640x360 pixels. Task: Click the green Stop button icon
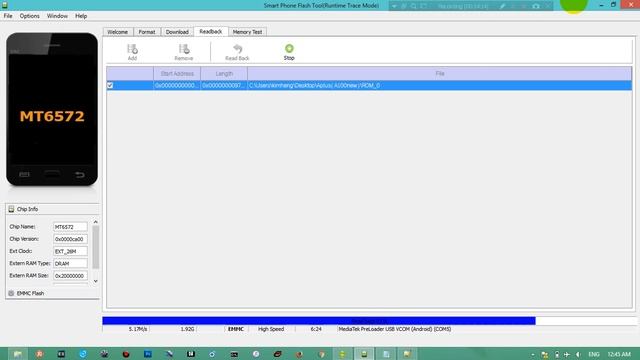[x=289, y=49]
